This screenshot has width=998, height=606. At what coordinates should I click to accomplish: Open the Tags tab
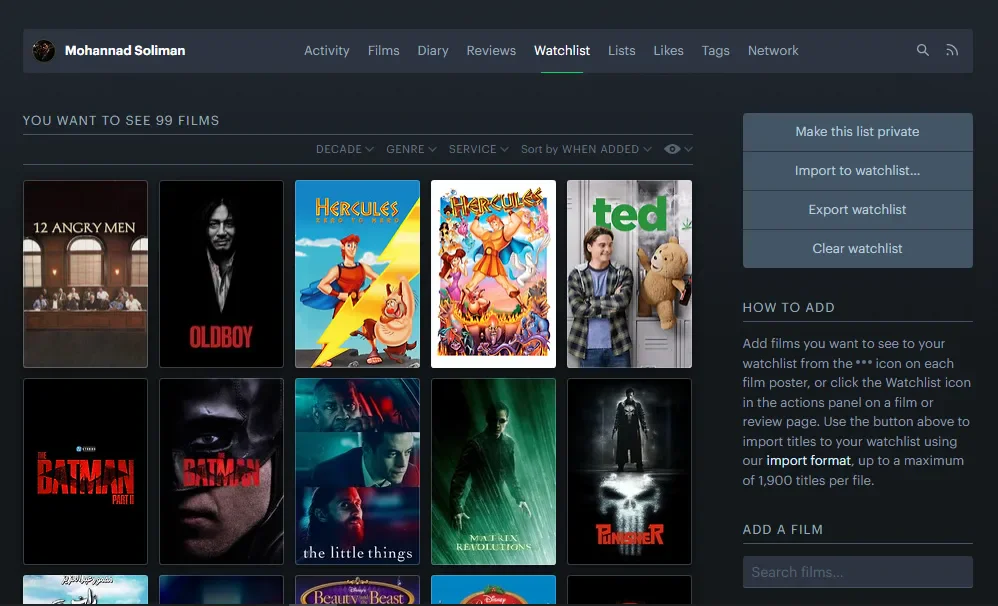tap(715, 50)
